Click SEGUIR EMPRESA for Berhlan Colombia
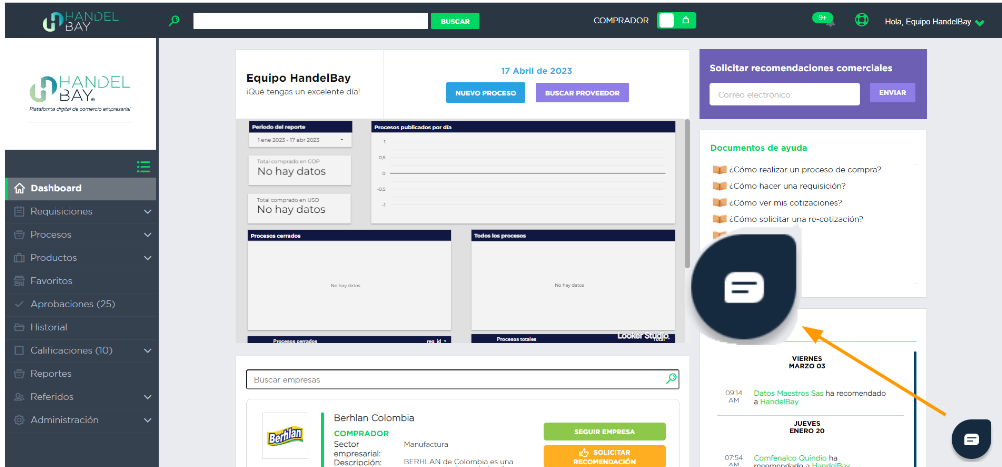 [x=605, y=431]
